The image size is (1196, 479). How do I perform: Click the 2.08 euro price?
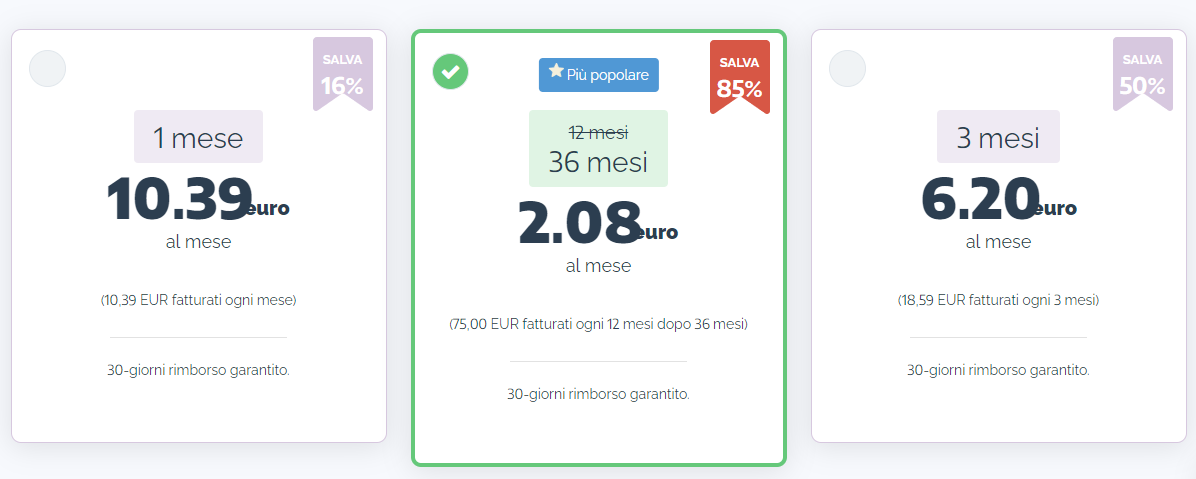point(598,223)
